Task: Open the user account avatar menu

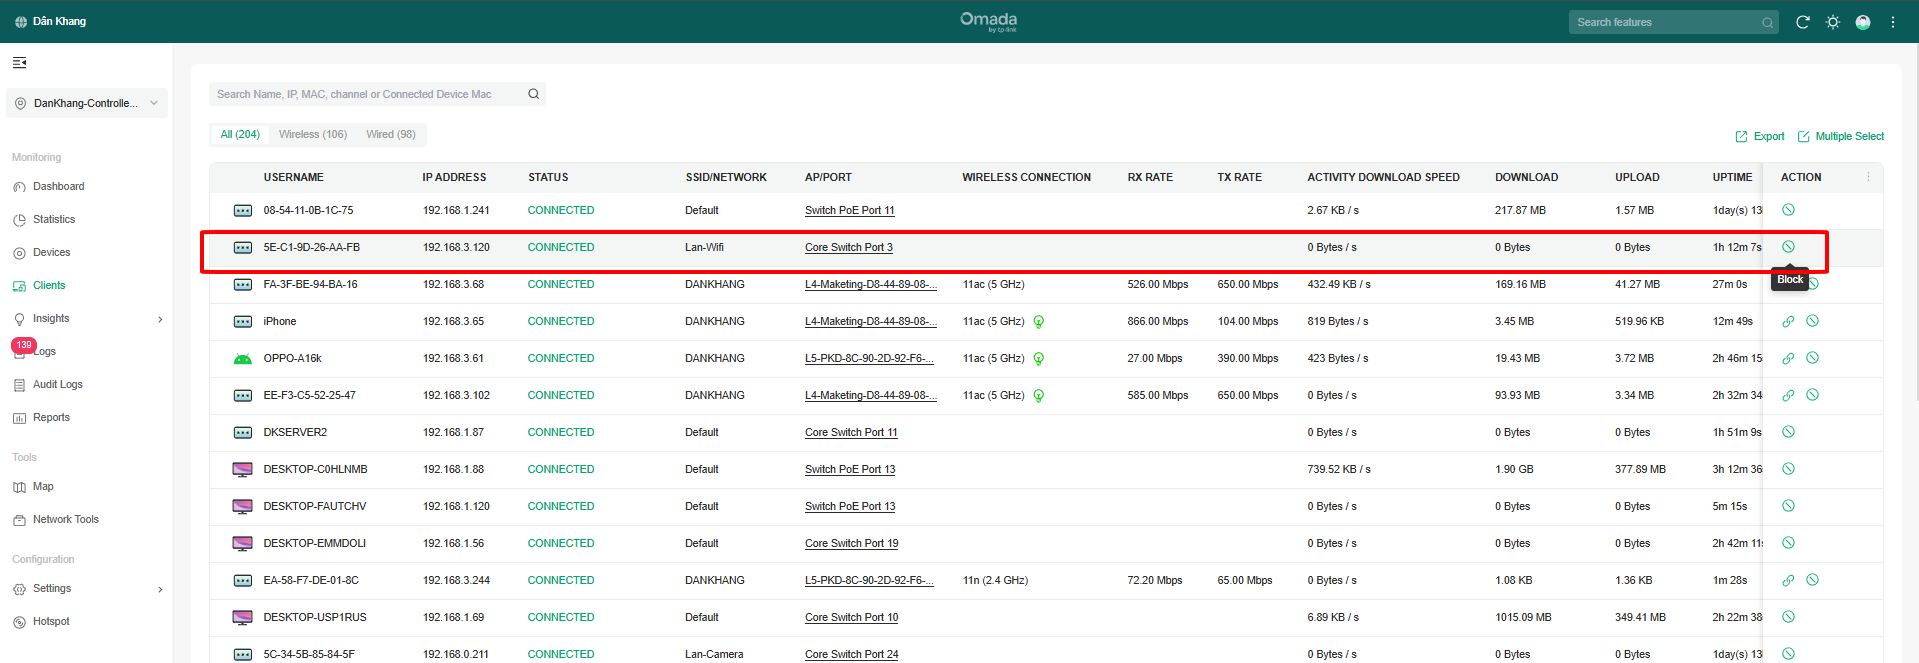Action: 1862,22
